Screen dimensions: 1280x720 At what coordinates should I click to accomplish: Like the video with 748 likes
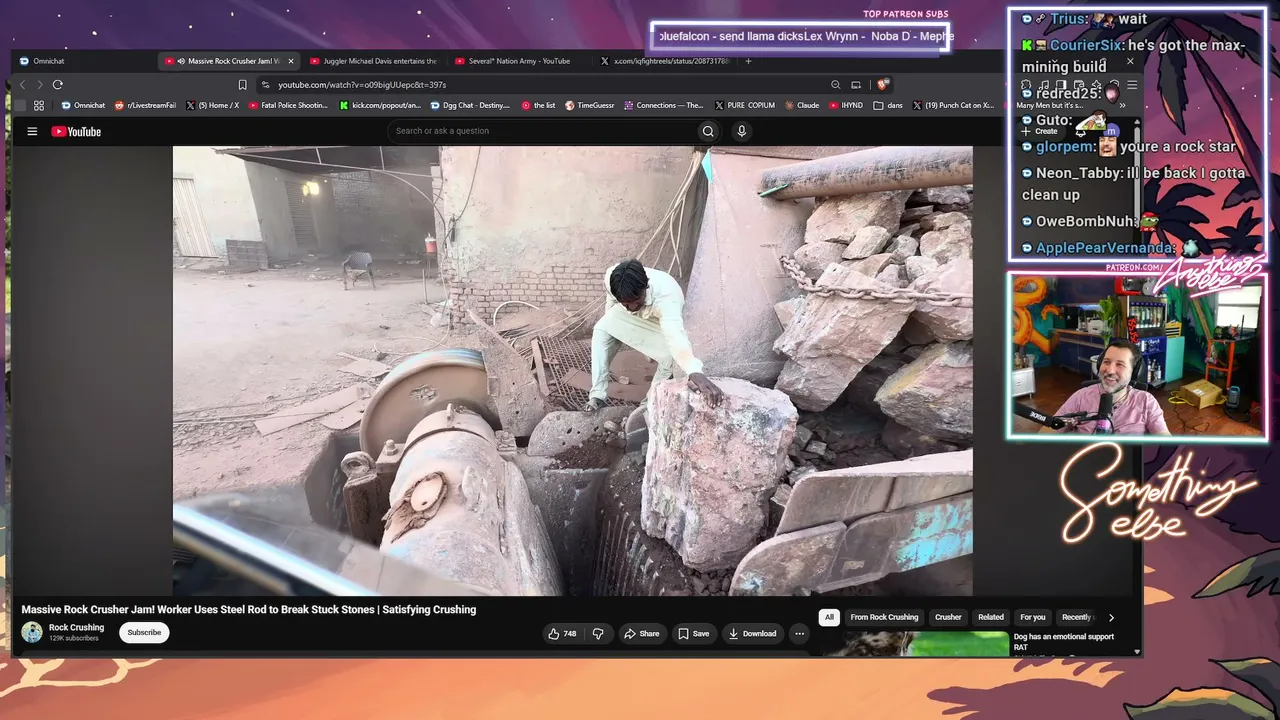(563, 634)
